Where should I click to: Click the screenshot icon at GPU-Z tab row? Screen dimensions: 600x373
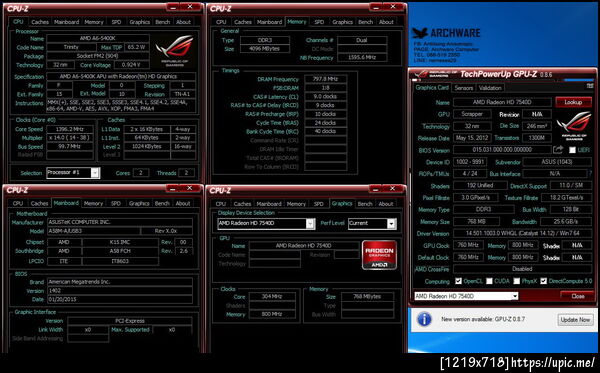coord(589,87)
